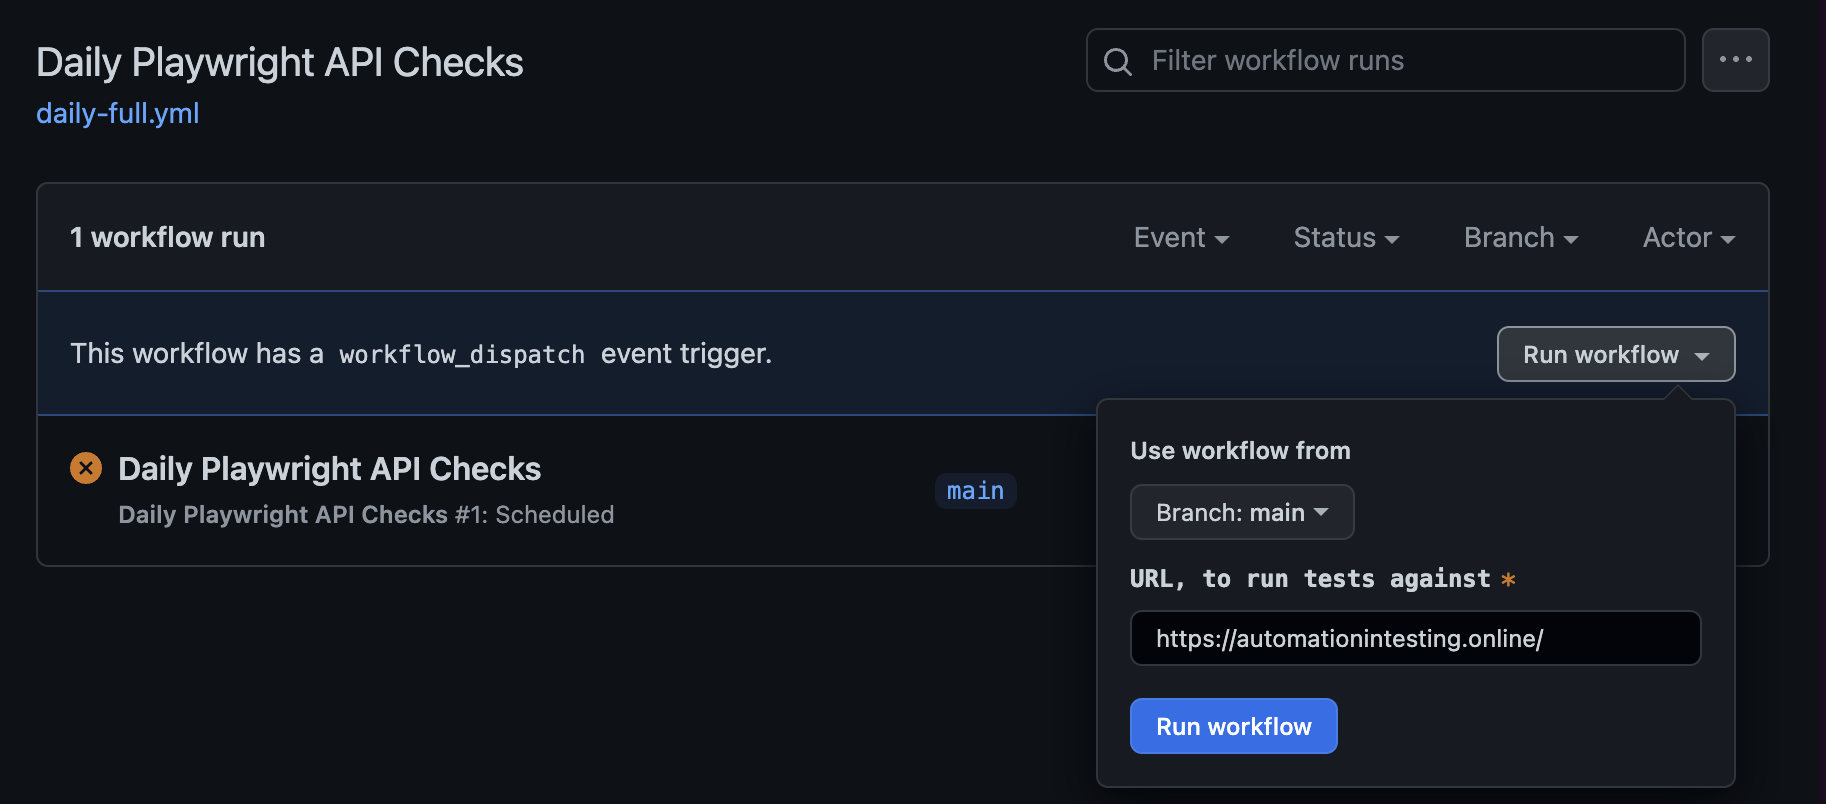Click the blue Run workflow button
The height and width of the screenshot is (804, 1826).
click(x=1234, y=726)
